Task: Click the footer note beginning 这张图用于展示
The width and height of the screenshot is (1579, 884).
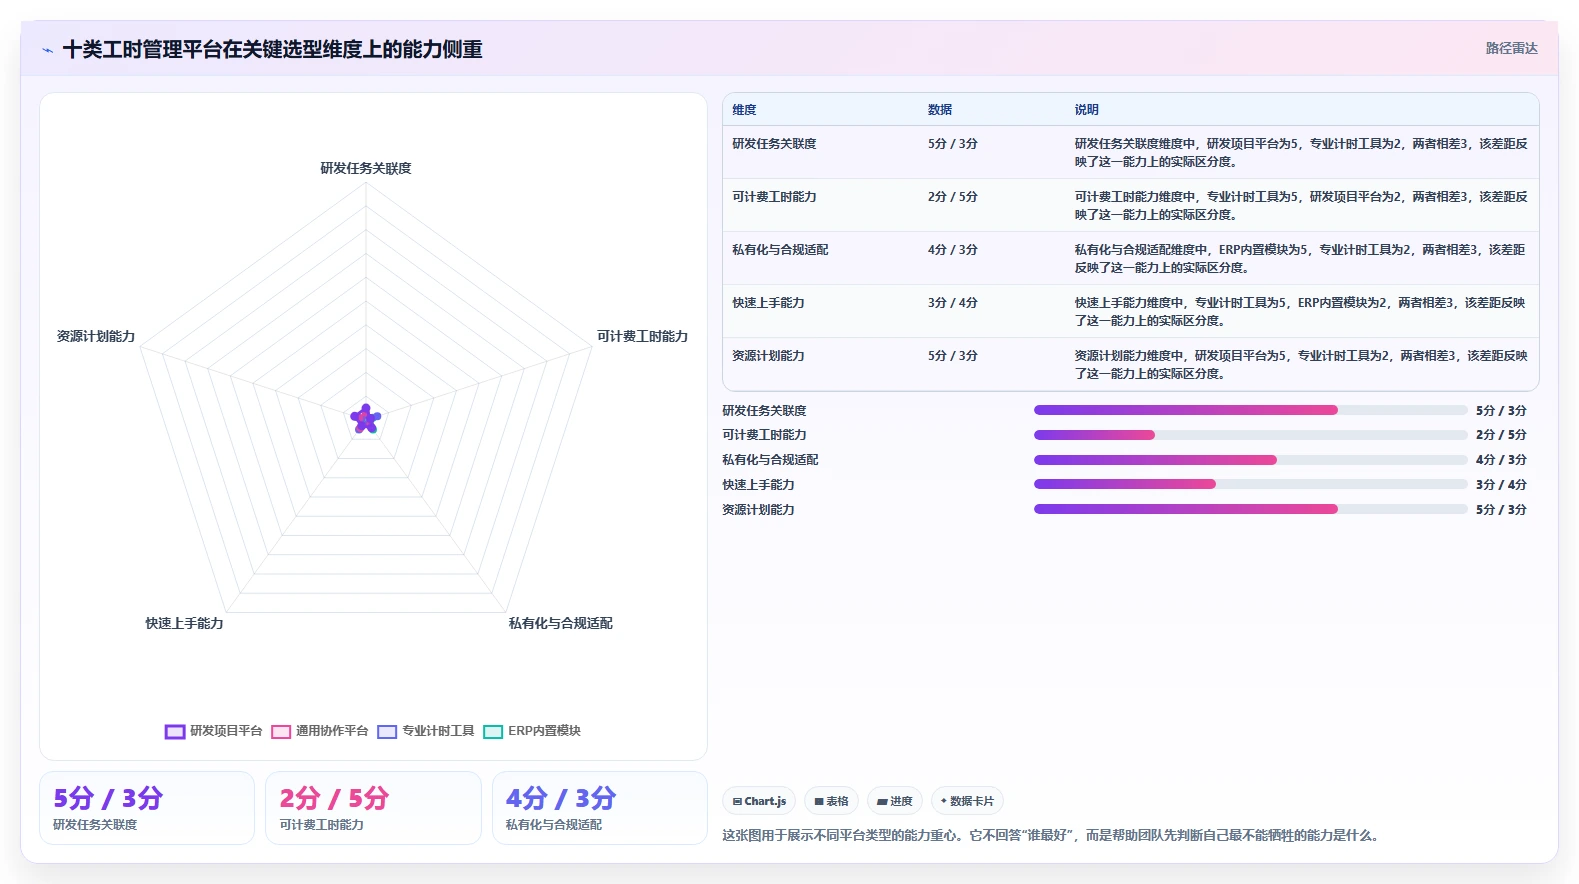Action: (1053, 835)
